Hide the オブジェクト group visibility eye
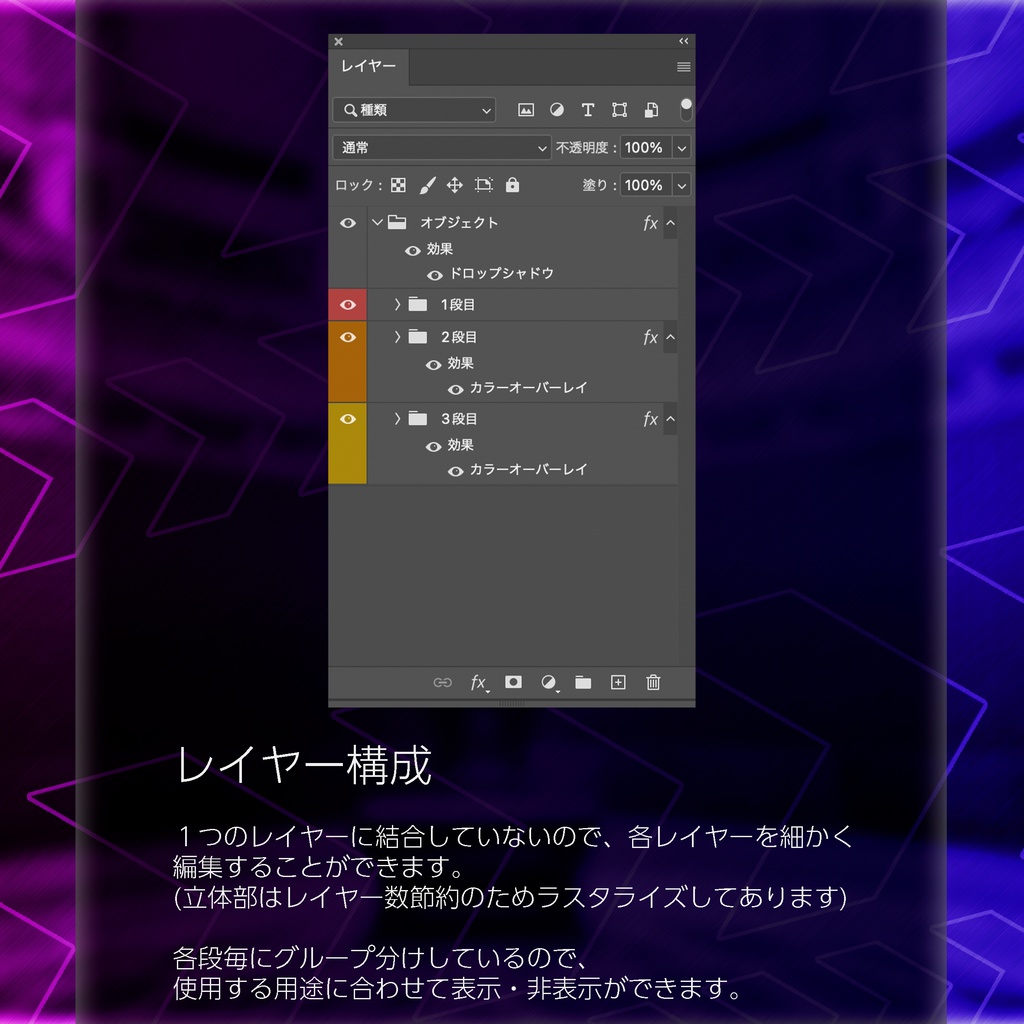 347,223
